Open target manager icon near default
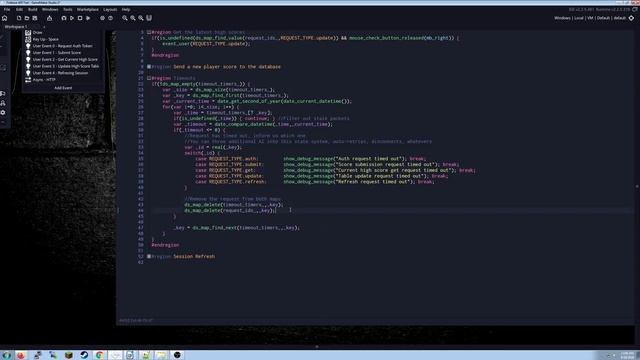Viewport: 640px width, 360px height. pyautogui.click(x=631, y=18)
